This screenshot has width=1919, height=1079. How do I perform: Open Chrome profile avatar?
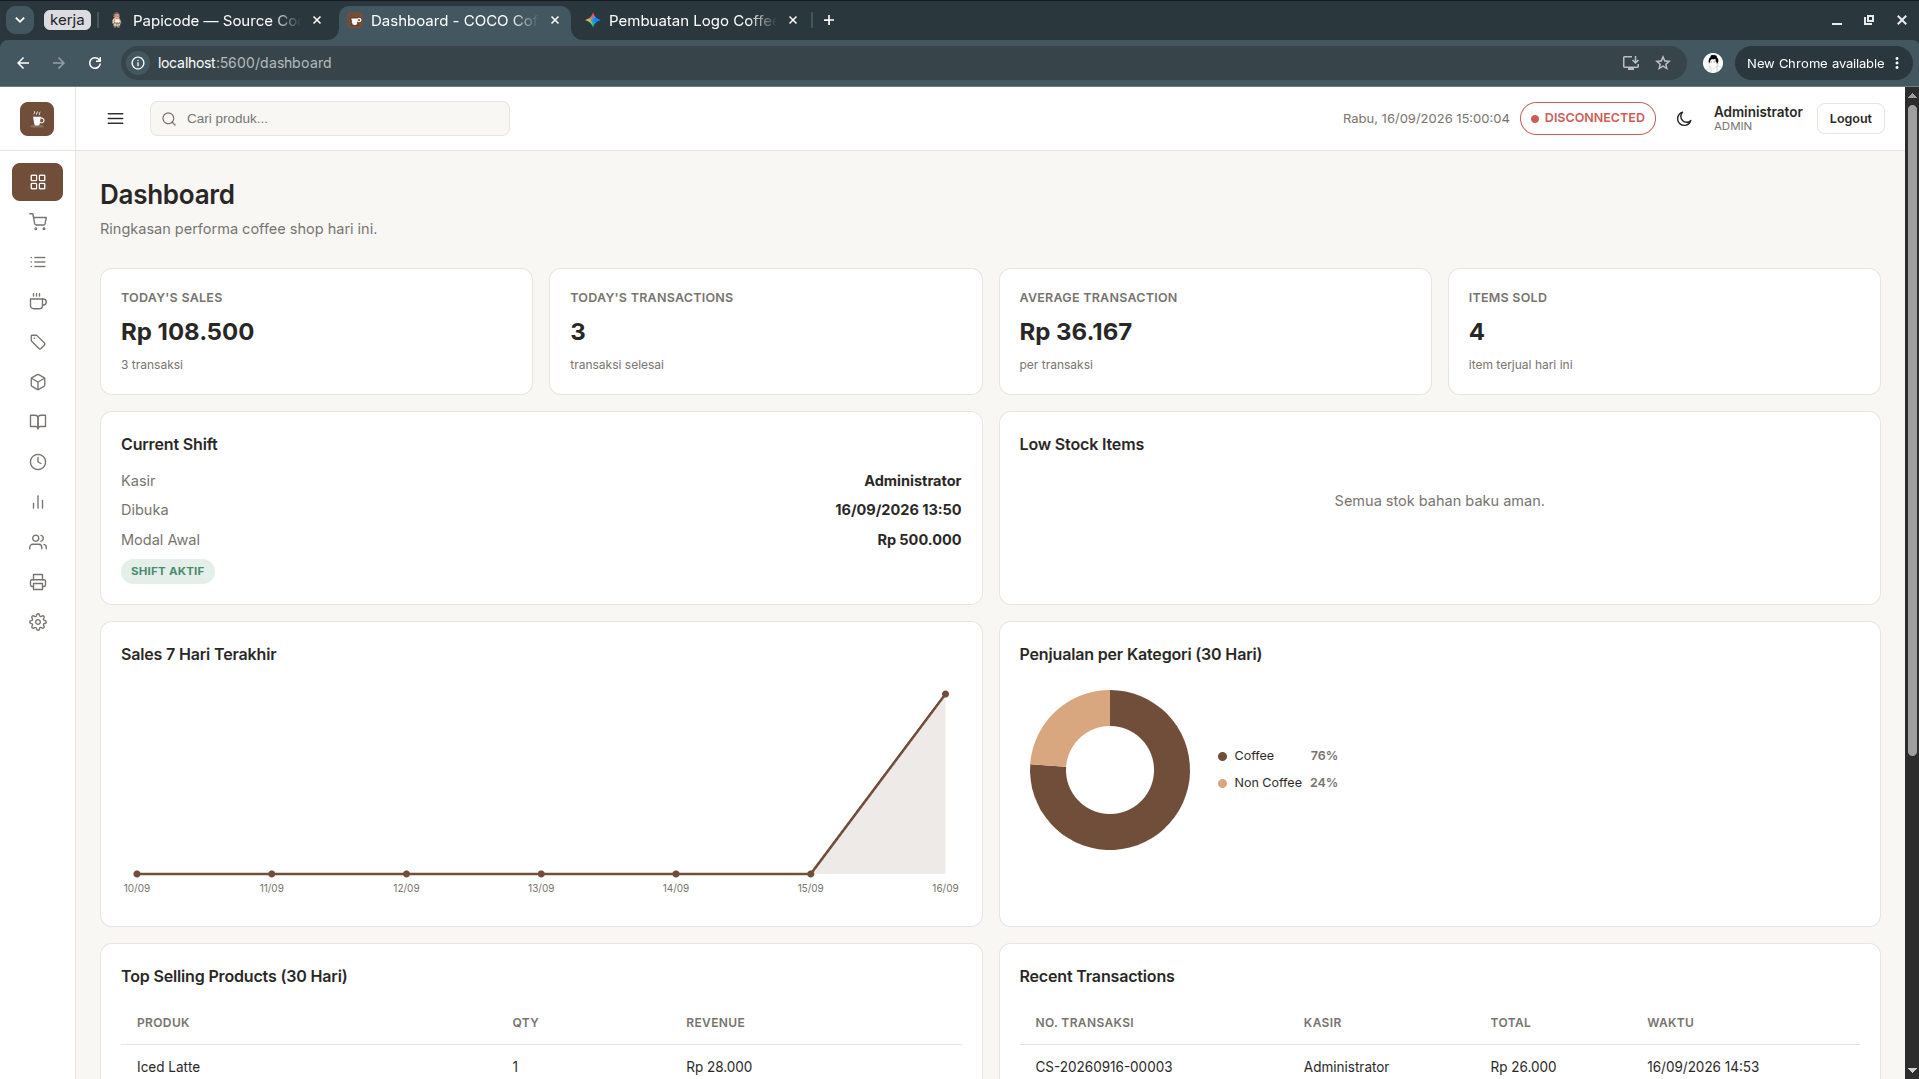coord(1713,63)
